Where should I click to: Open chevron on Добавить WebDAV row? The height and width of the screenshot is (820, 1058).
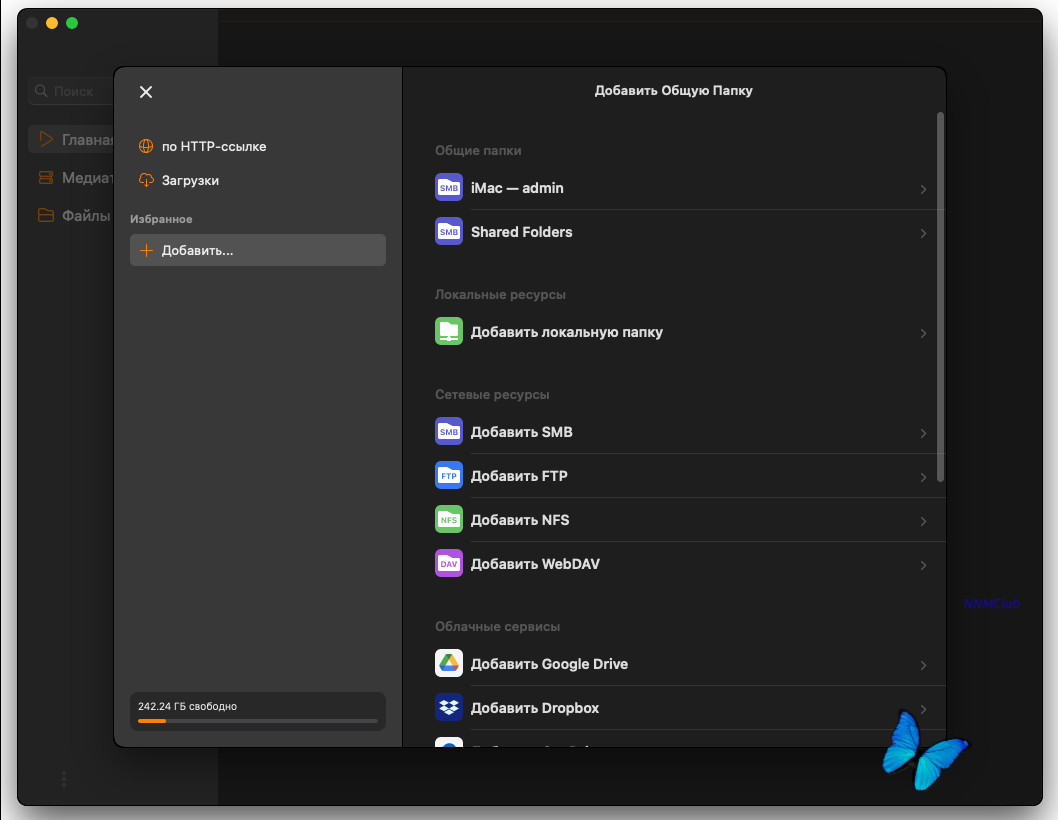click(923, 565)
